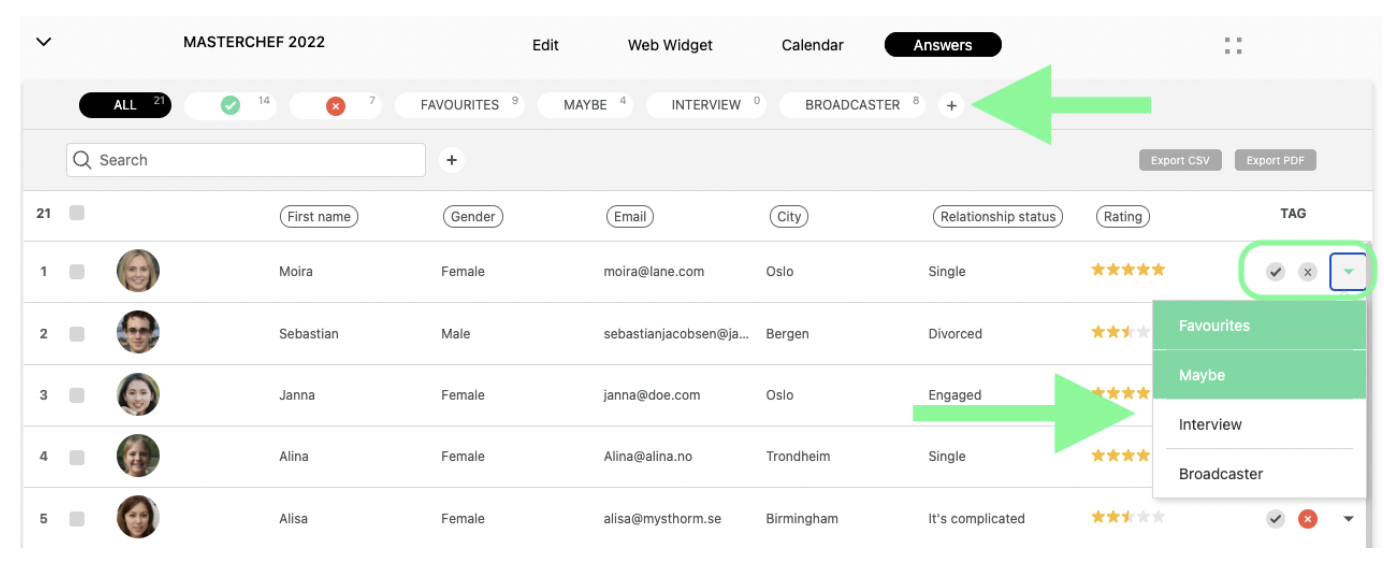Click the grid dots icon at top right
This screenshot has height=584, width=1384.
[1233, 45]
